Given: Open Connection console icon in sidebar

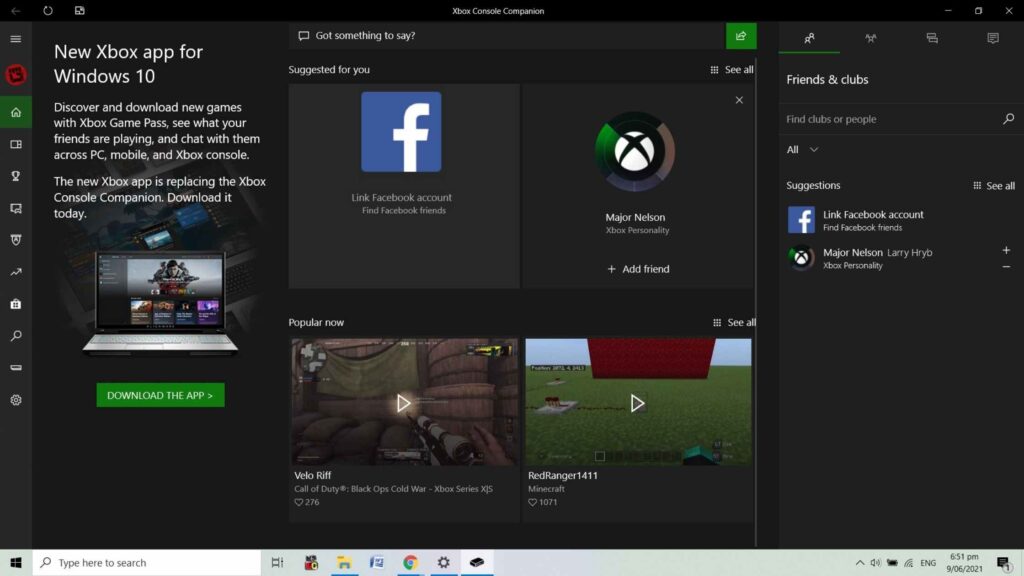Looking at the screenshot, I should point(16,368).
